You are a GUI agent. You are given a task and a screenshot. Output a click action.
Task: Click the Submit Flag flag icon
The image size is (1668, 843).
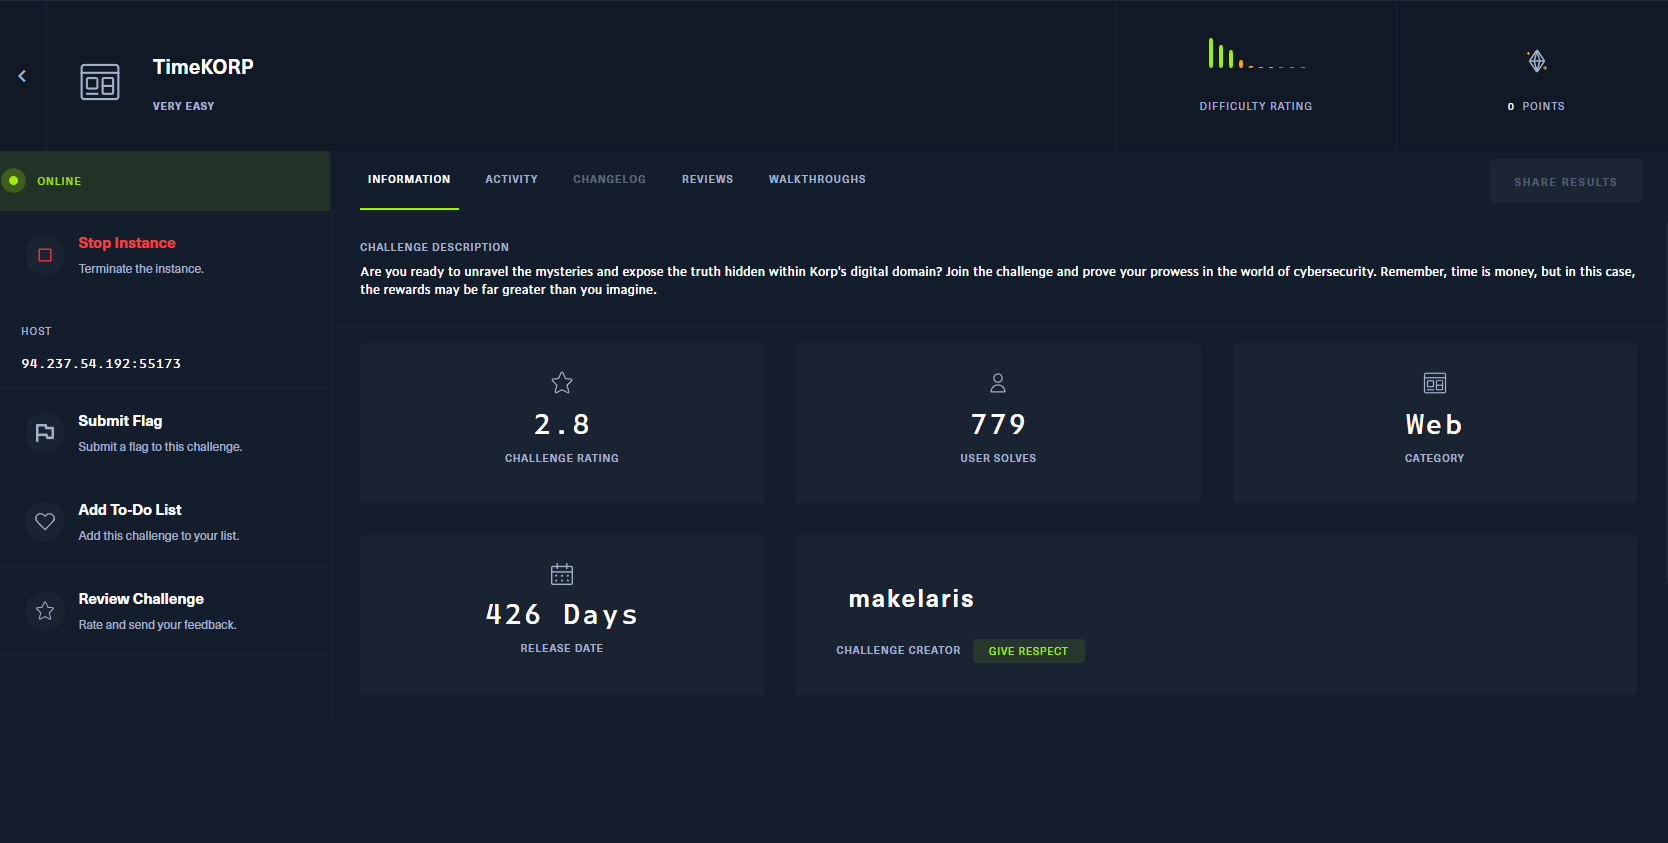45,433
